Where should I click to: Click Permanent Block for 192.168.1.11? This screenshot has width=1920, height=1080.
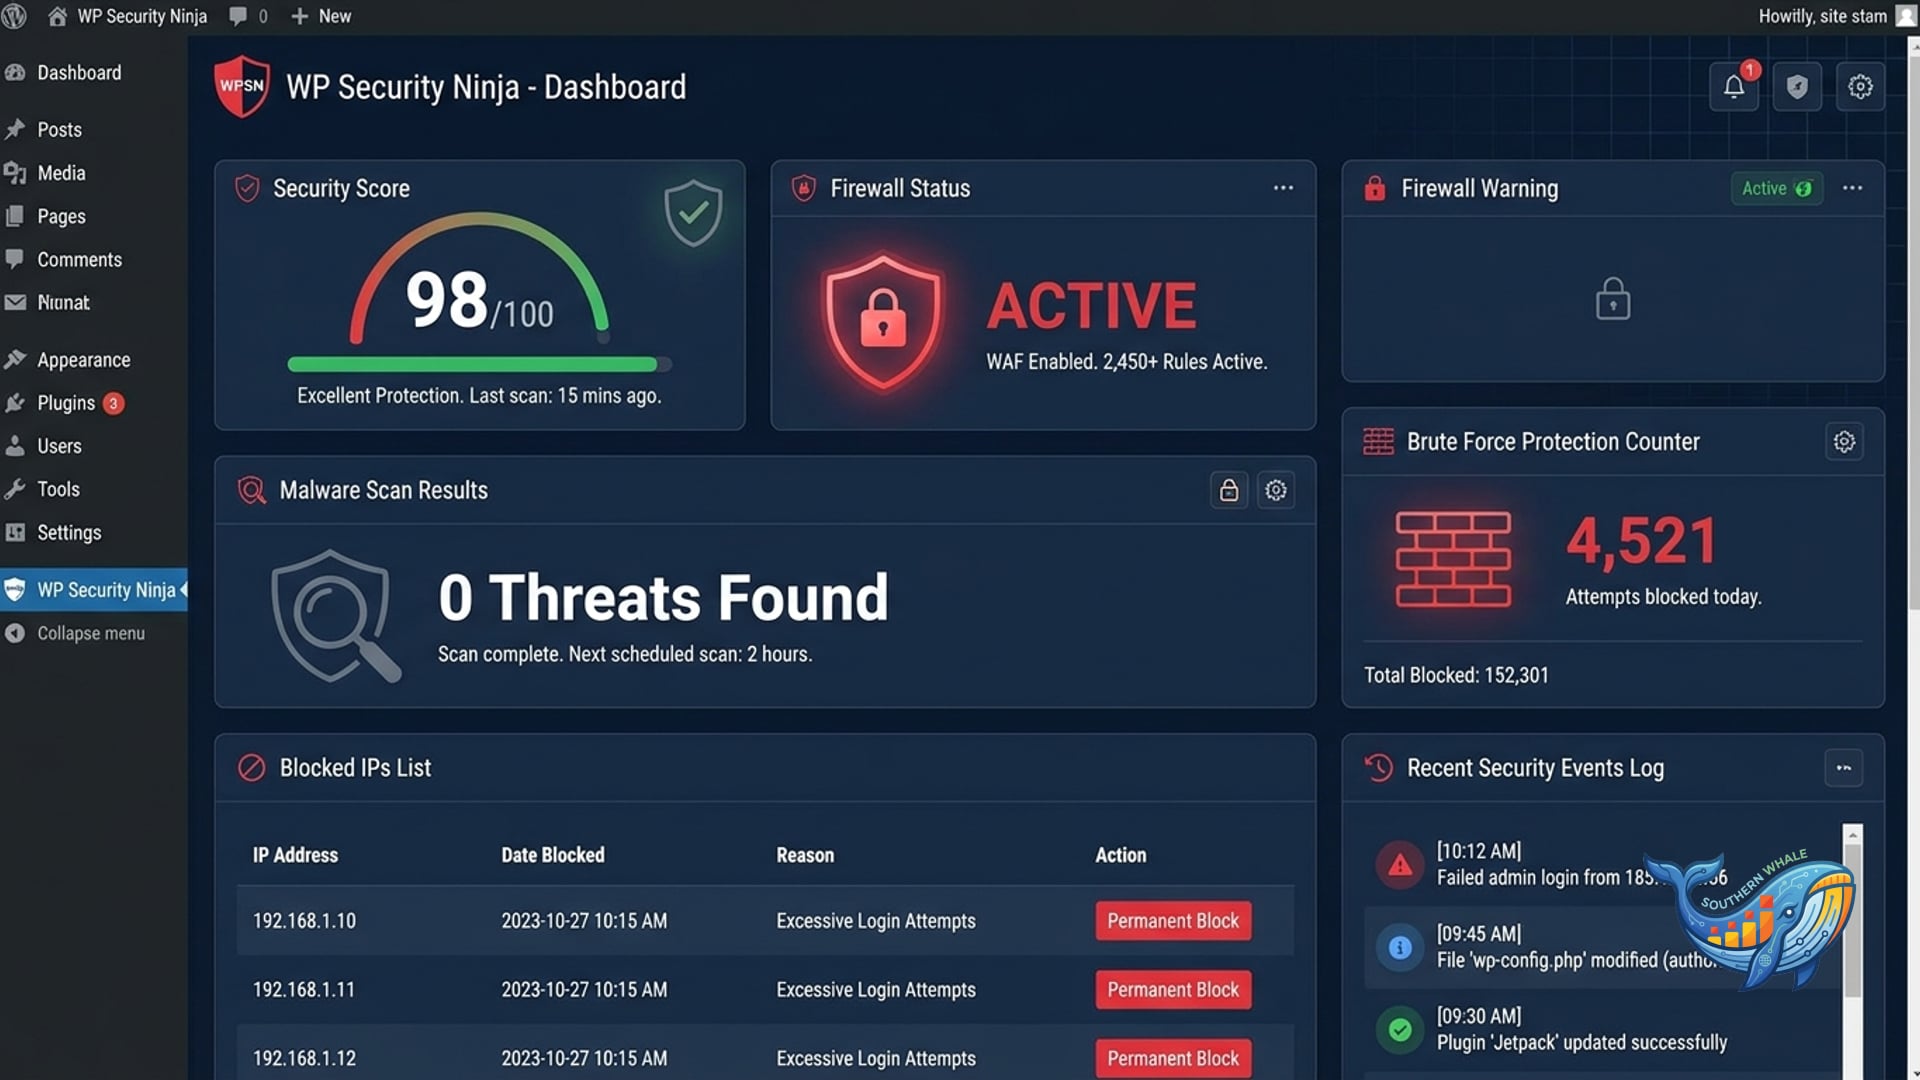(1173, 990)
